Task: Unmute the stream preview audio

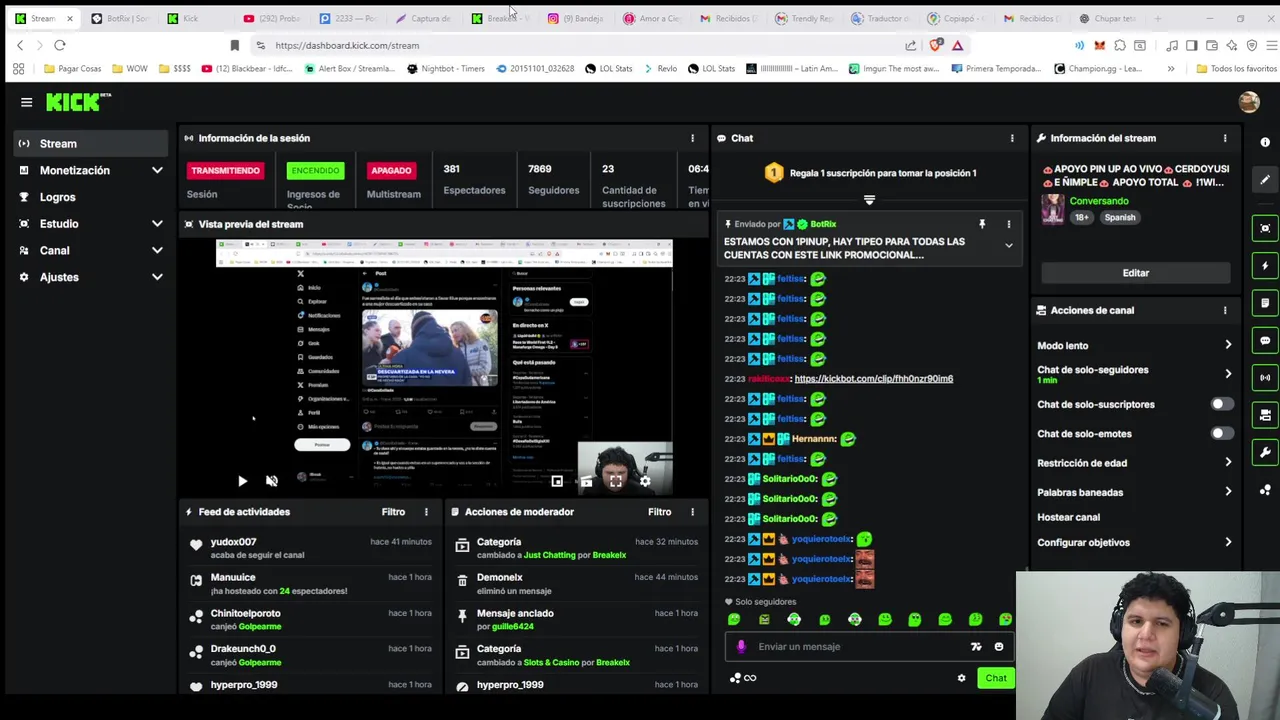Action: pos(272,481)
